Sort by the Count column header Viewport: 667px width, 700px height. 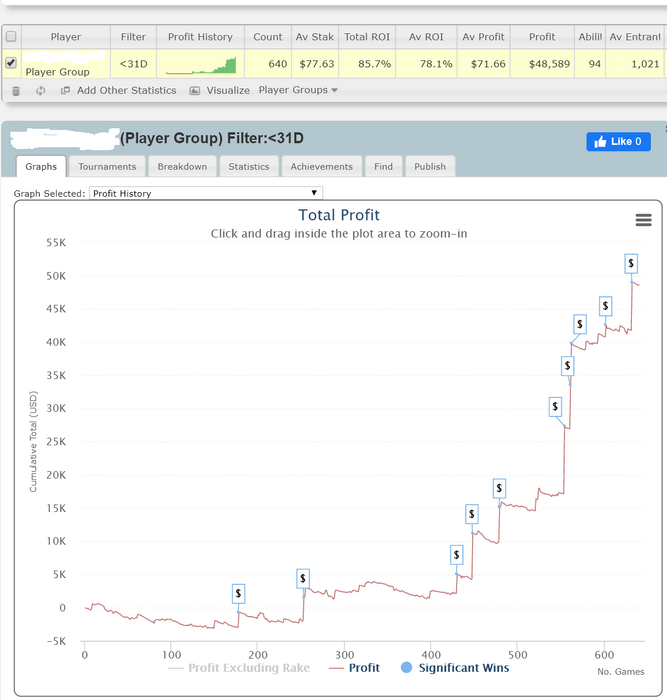tap(268, 37)
